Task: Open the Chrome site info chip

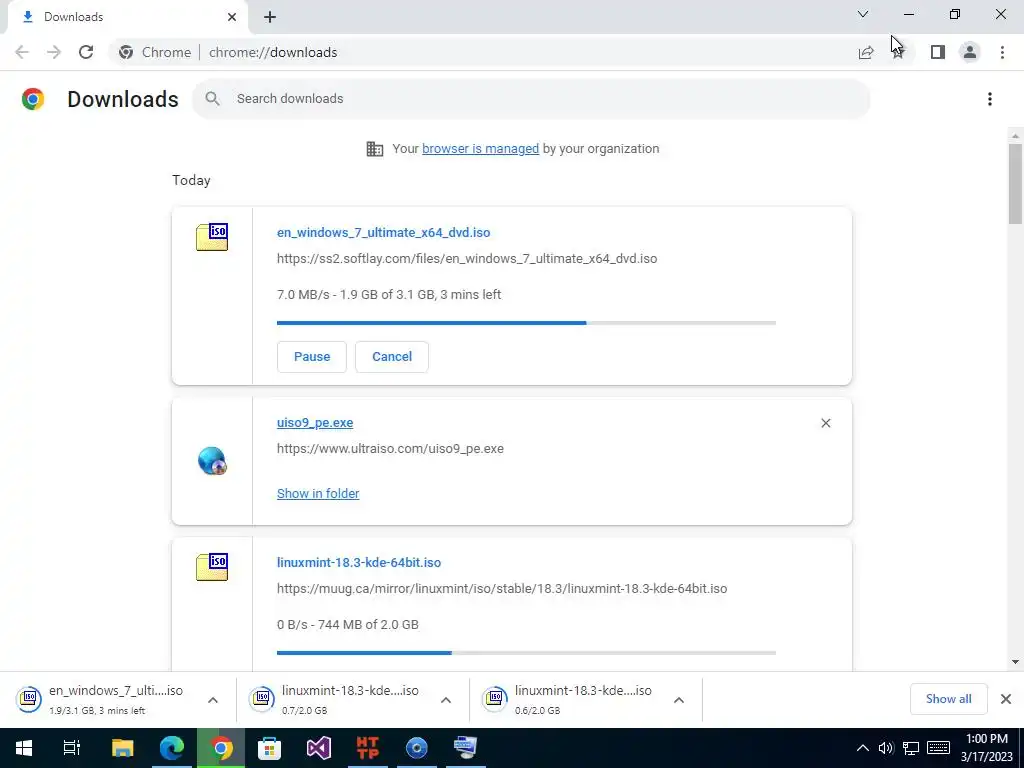Action: pyautogui.click(x=155, y=52)
